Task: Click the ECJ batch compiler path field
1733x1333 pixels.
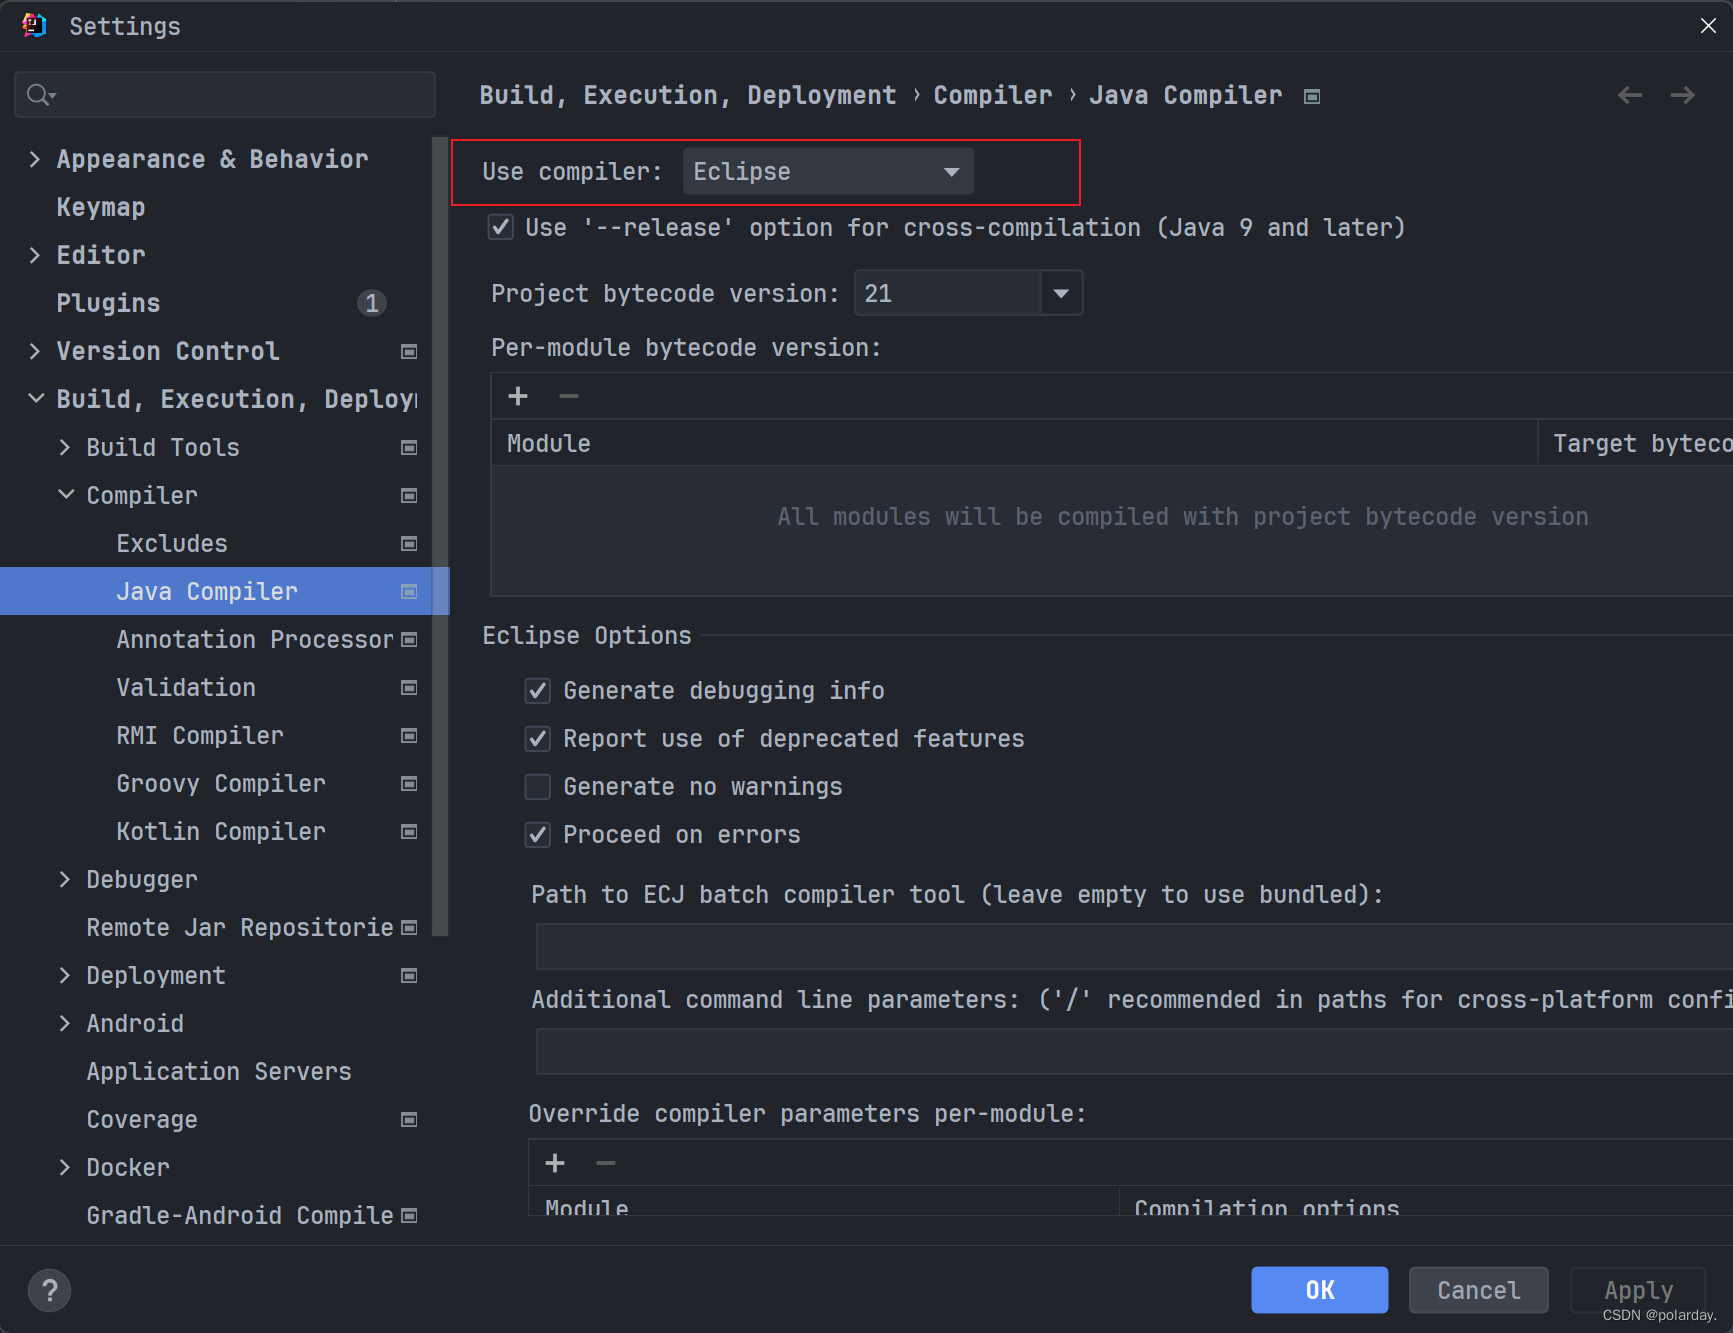Action: [1134, 946]
